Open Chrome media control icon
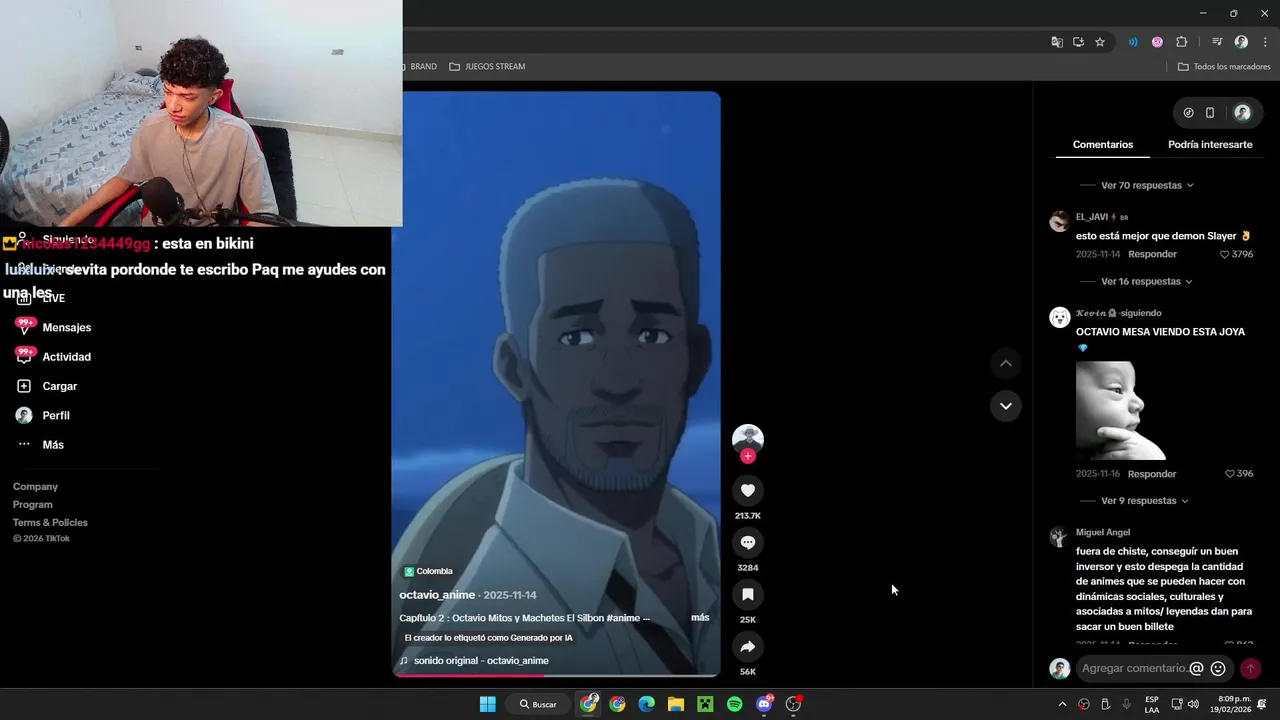This screenshot has width=1280, height=720. [1217, 42]
